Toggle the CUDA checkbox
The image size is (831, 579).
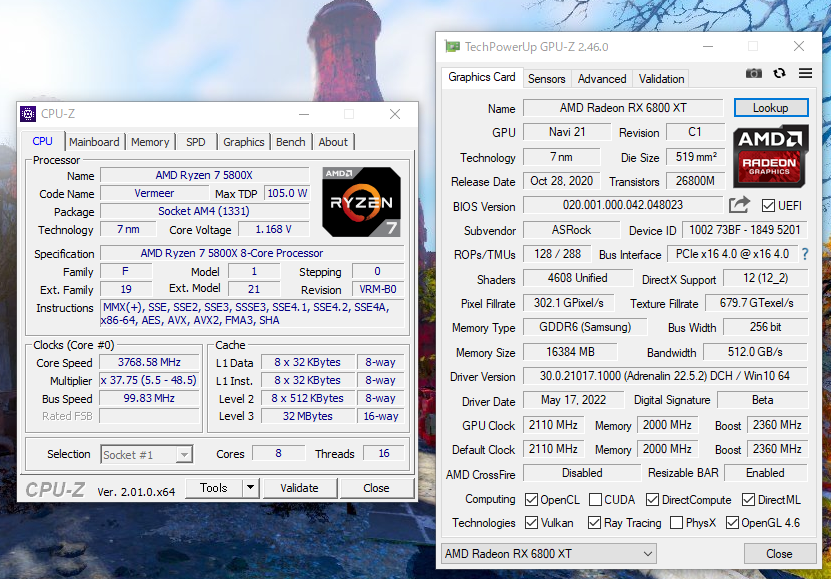point(595,500)
